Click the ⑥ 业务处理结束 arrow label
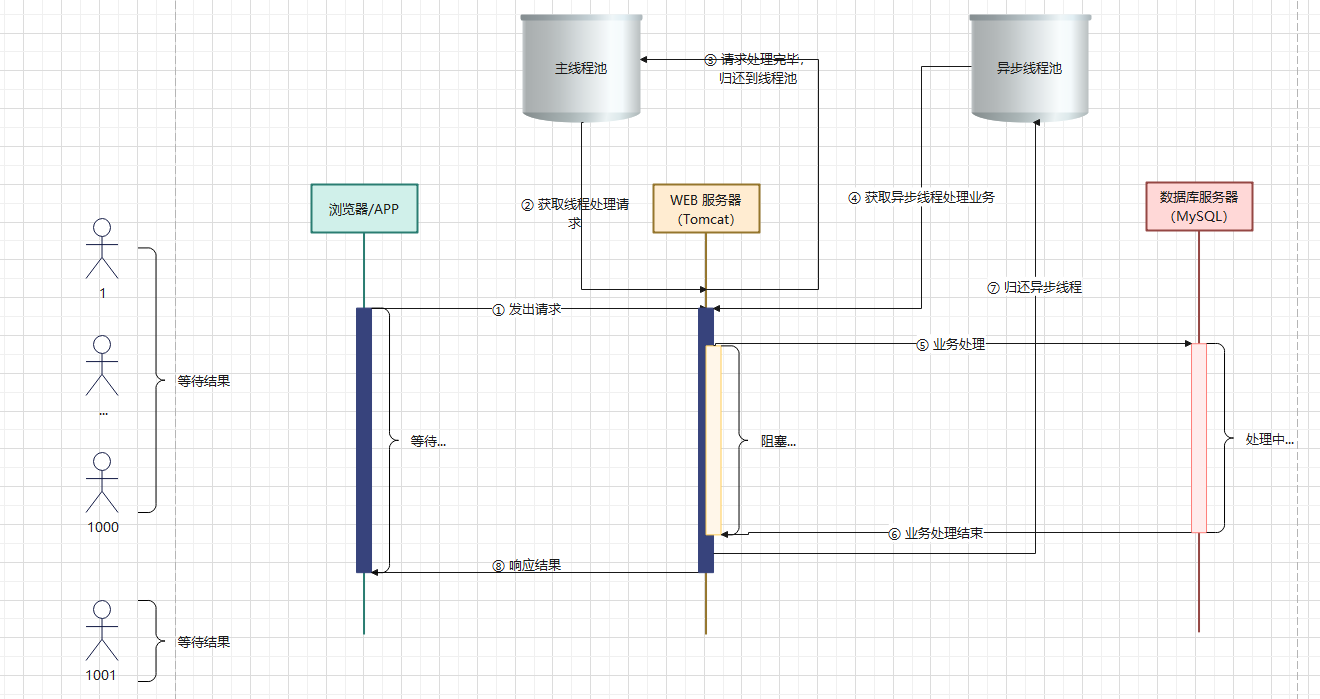This screenshot has height=699, width=1320. click(x=936, y=533)
